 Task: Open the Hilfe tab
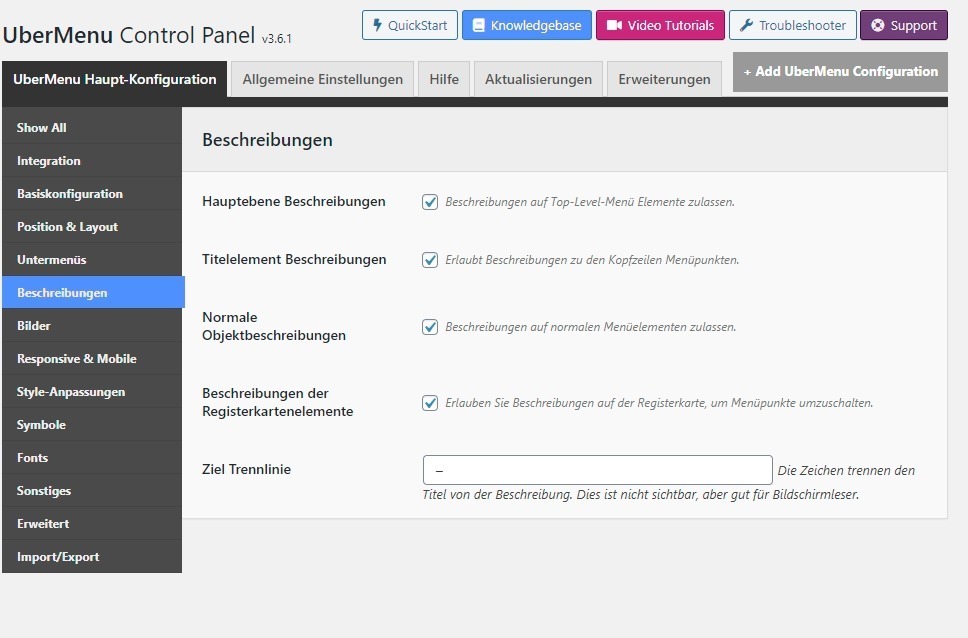pyautogui.click(x=444, y=79)
